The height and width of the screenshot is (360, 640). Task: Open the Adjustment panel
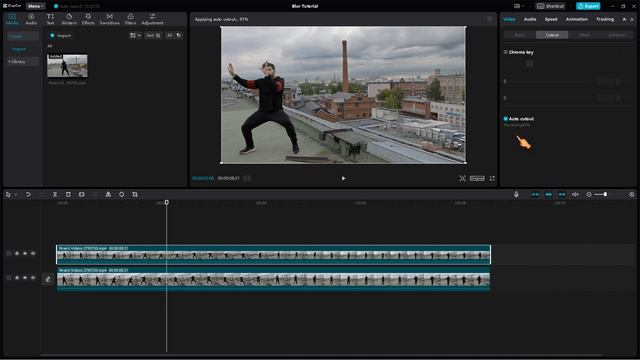click(x=152, y=19)
